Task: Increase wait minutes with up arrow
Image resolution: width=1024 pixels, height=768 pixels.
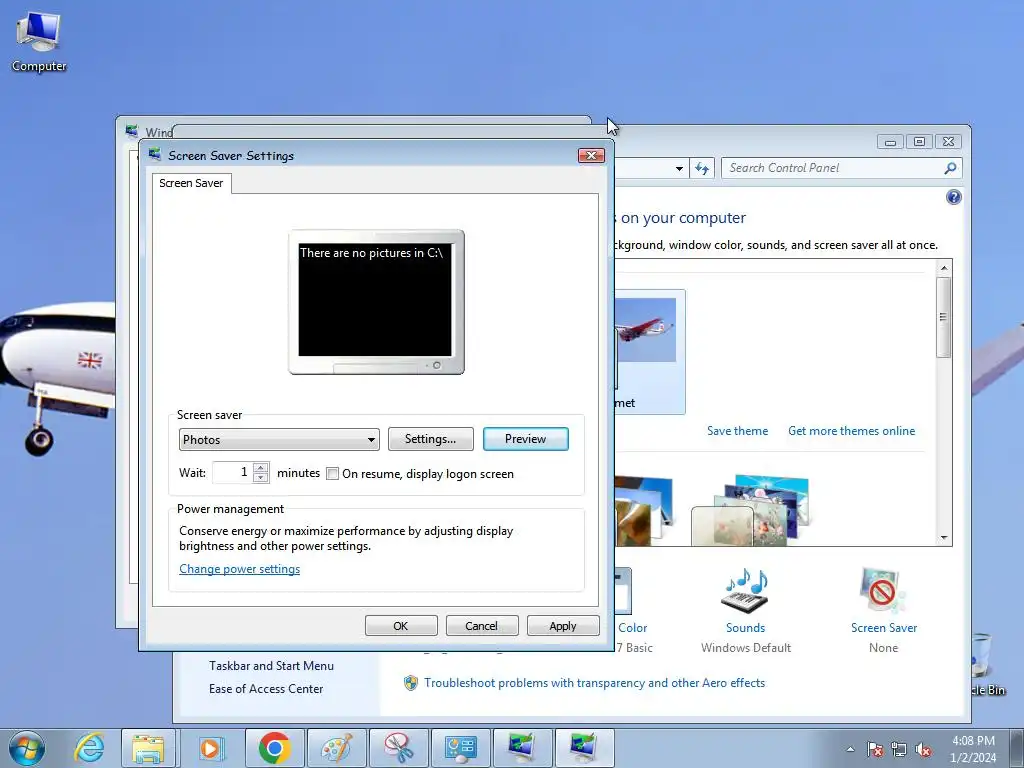Action: click(261, 468)
